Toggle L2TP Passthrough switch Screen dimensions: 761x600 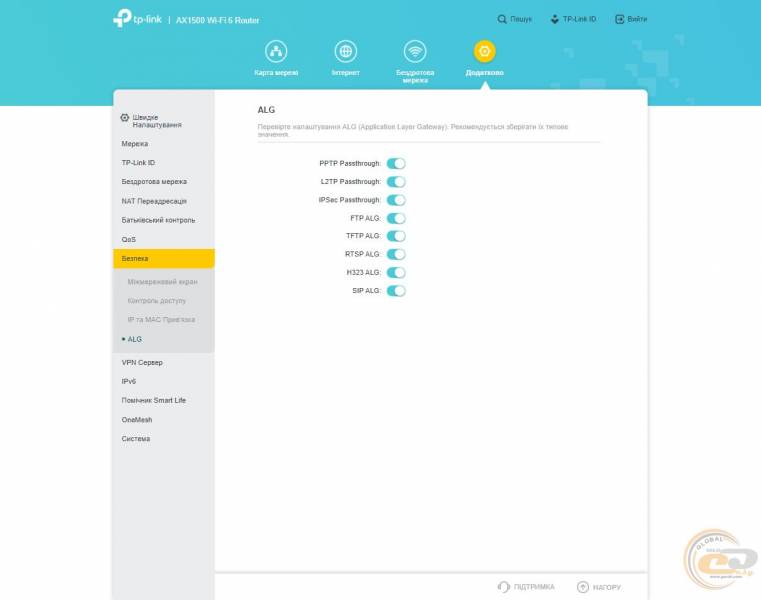[x=396, y=182]
